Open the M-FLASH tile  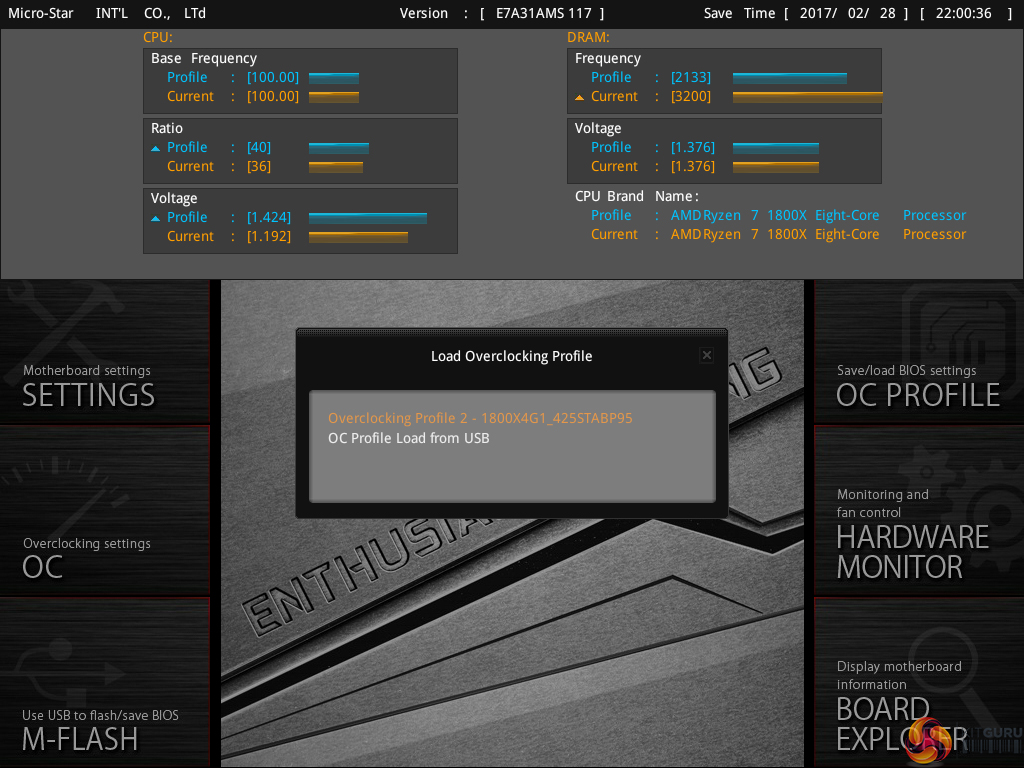104,682
